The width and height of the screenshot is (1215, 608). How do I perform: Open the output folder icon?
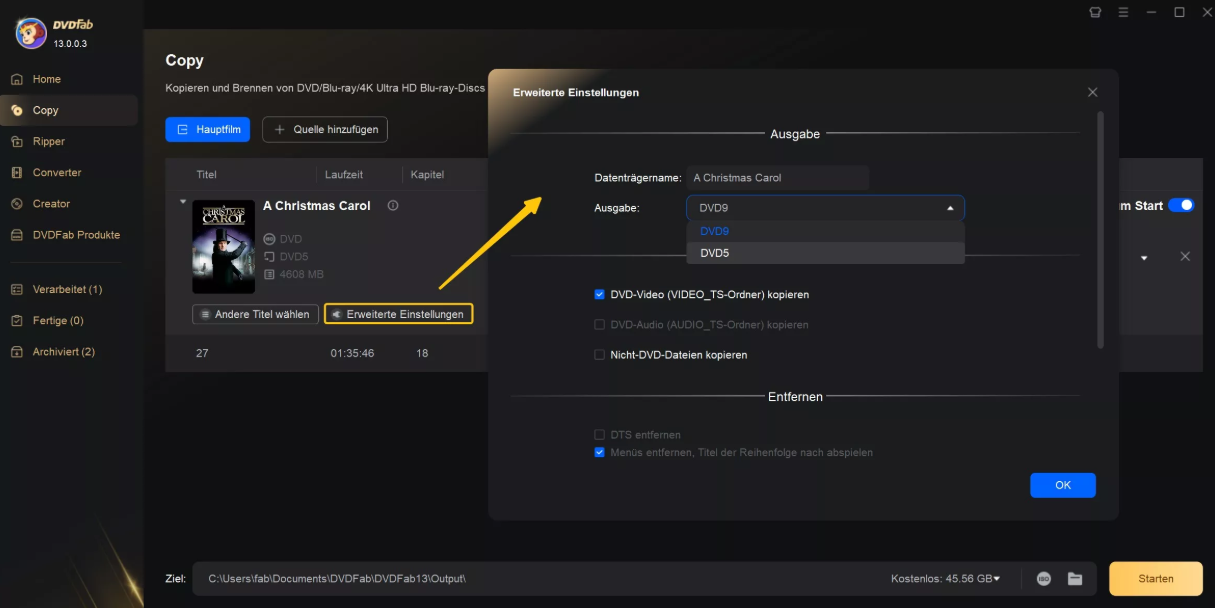pos(1075,578)
